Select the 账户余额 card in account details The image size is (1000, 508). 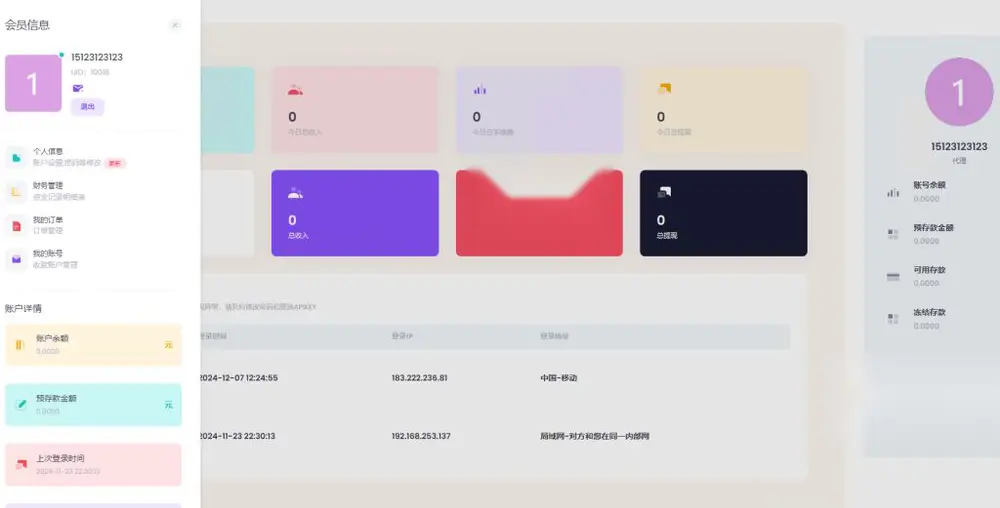[x=93, y=345]
